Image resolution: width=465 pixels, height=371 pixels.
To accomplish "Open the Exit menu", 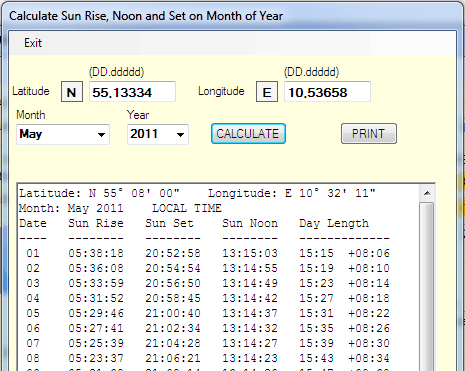I will [33, 43].
